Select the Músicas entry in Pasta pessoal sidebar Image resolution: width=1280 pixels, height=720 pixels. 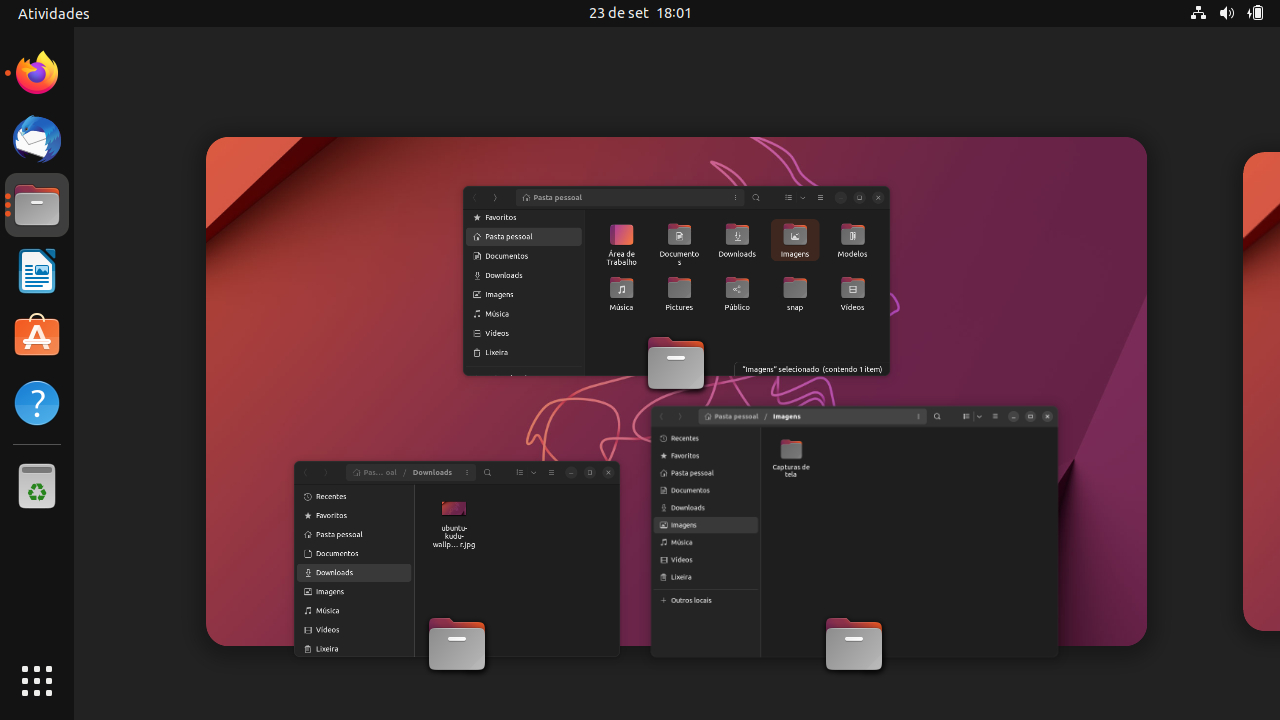click(494, 313)
